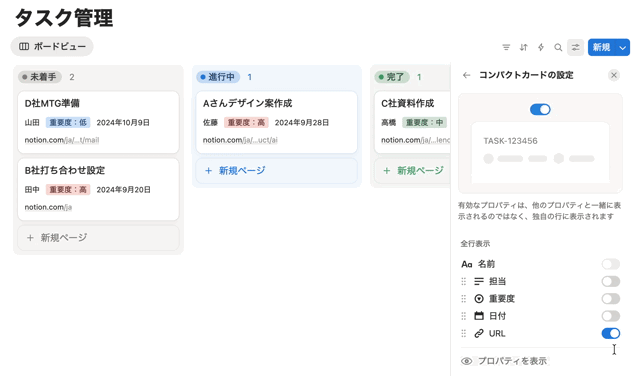Add 新規ページ in the 進行中 column

click(x=277, y=171)
